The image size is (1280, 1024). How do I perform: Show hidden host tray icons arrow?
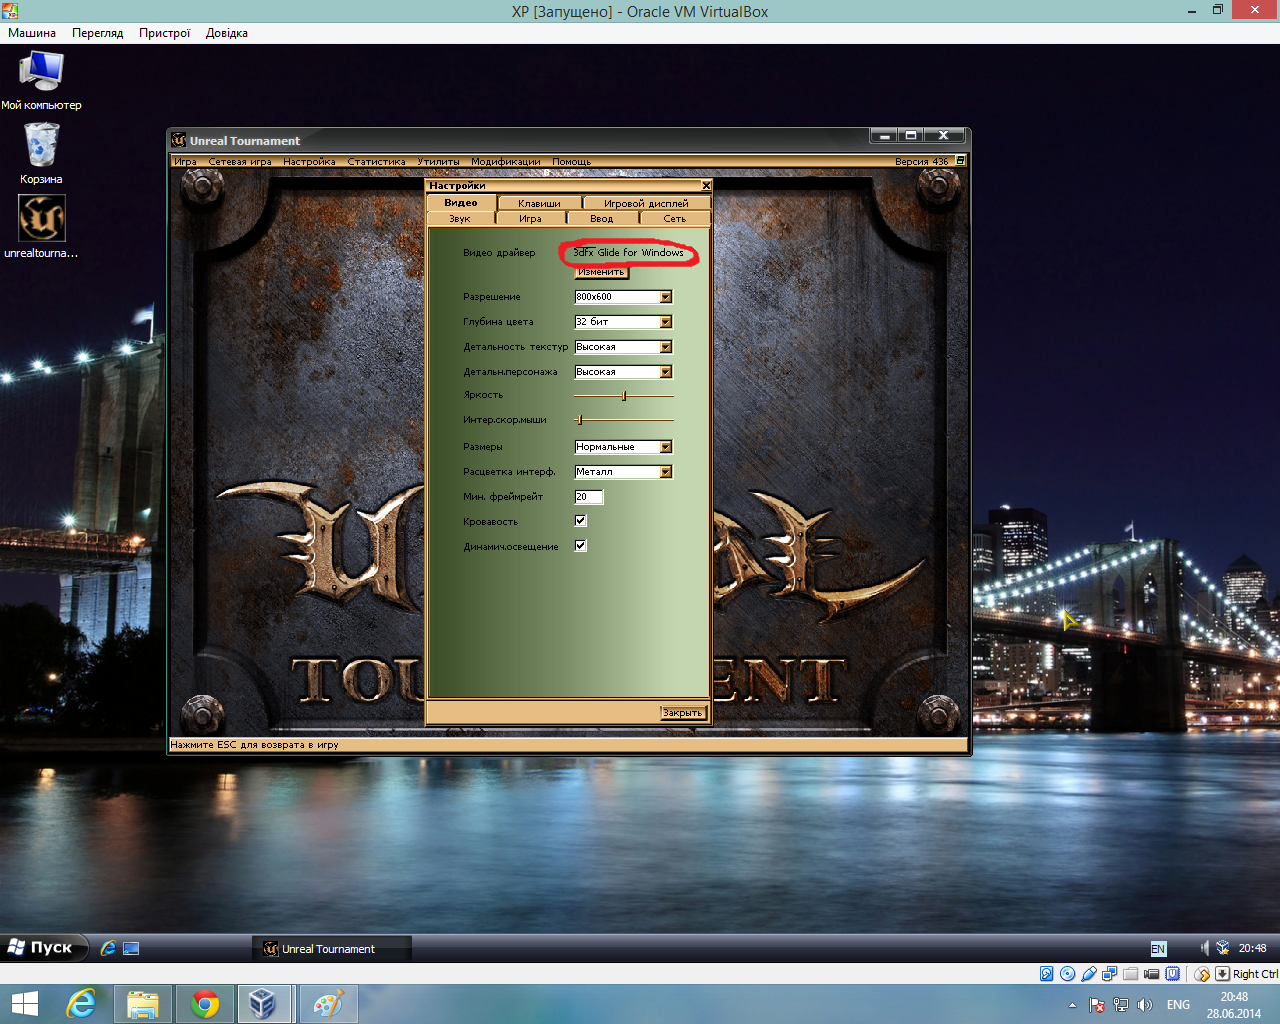coord(1072,1005)
